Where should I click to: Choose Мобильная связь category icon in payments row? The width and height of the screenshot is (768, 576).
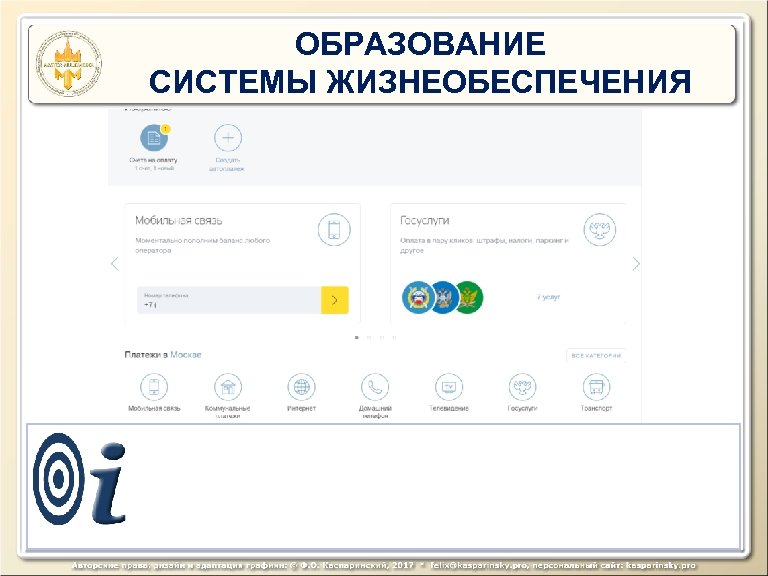154,387
